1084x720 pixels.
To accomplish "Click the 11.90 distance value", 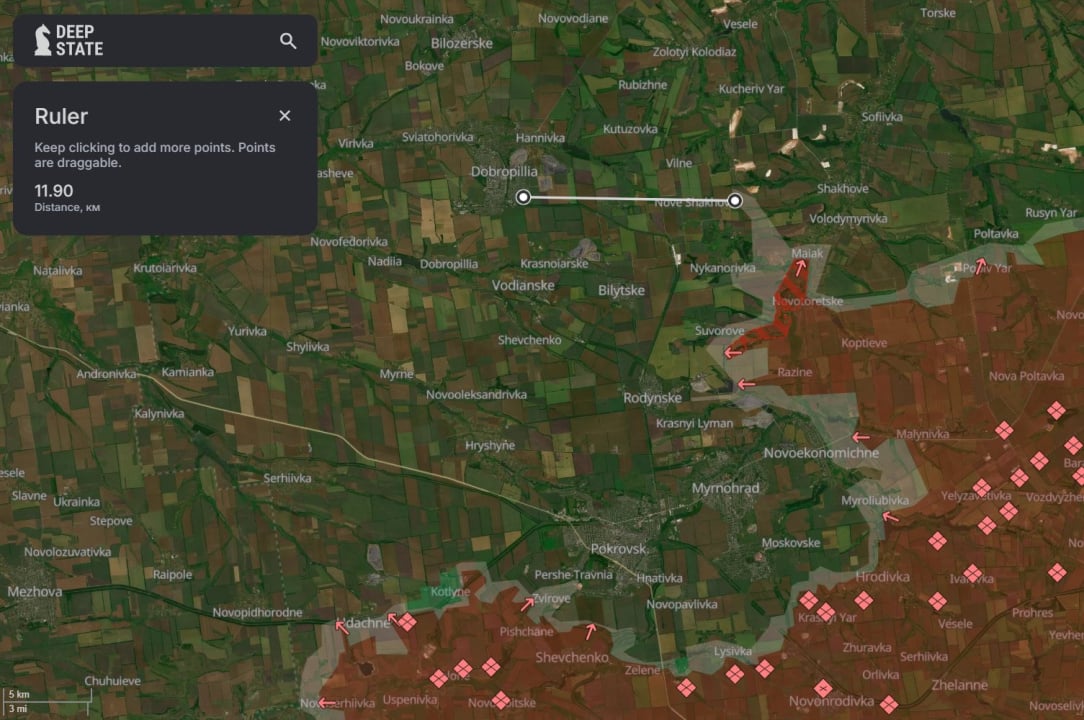I will pyautogui.click(x=54, y=191).
